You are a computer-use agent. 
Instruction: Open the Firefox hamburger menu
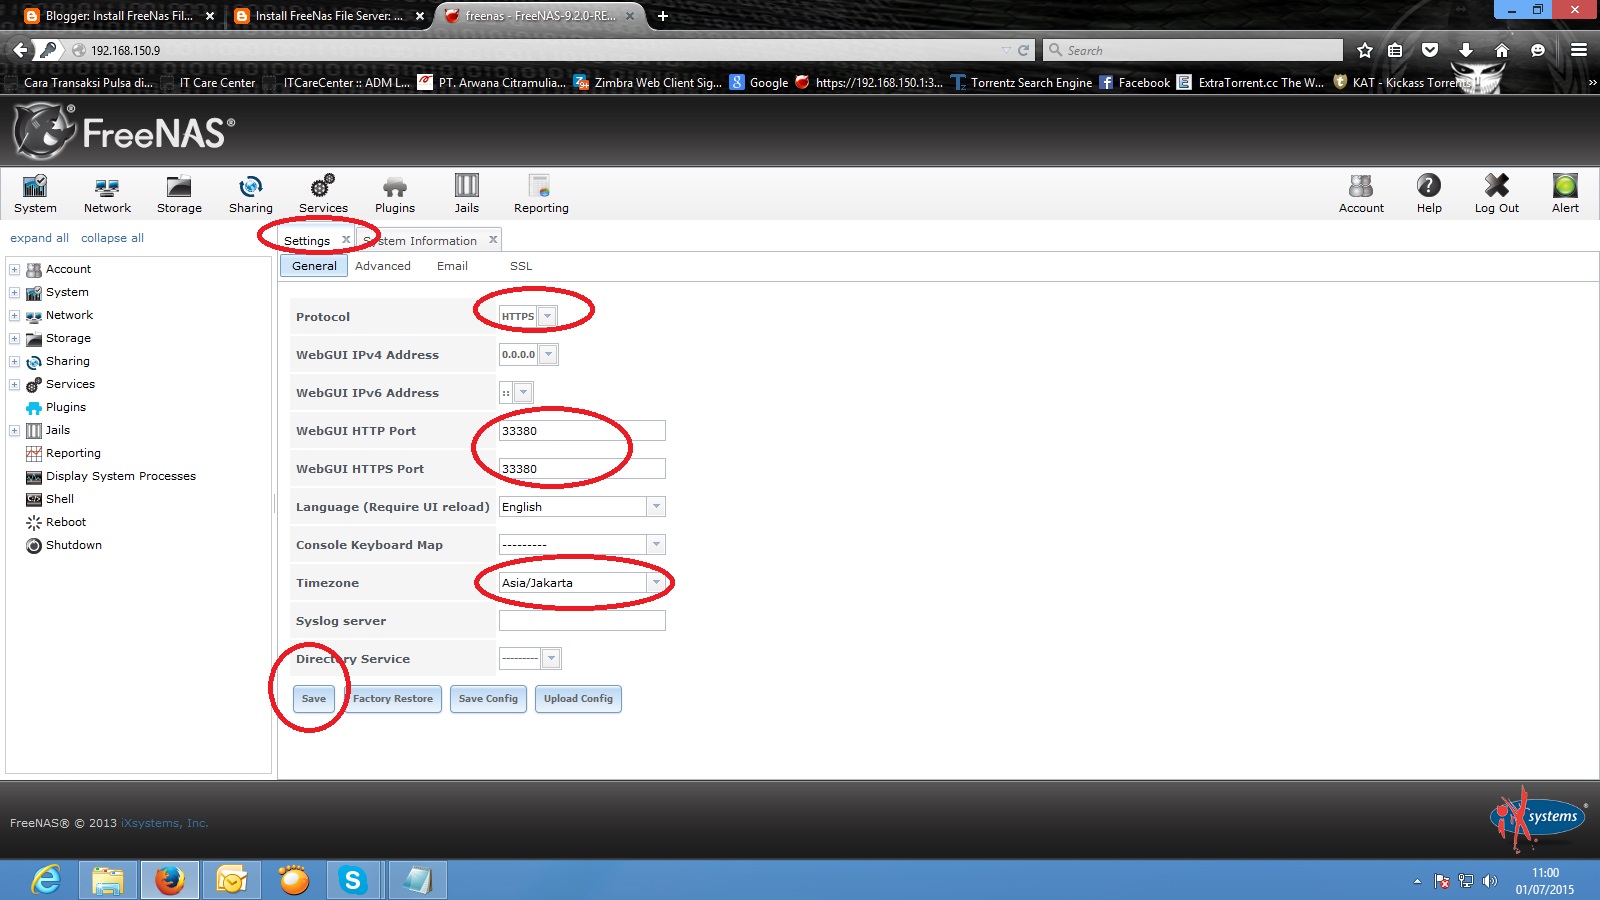click(1579, 50)
